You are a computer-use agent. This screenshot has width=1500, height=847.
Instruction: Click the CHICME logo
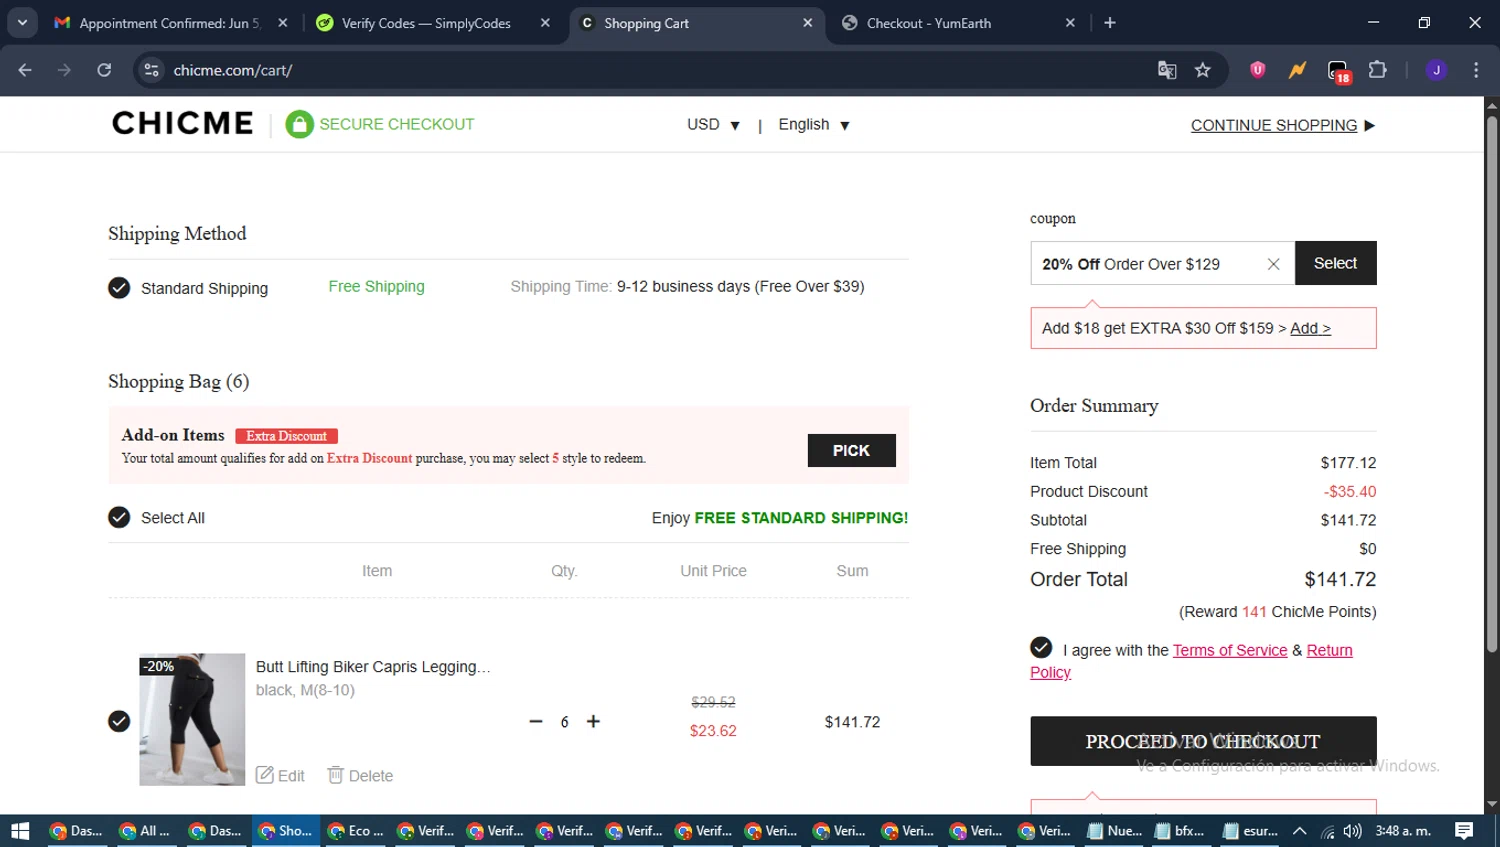tap(183, 123)
